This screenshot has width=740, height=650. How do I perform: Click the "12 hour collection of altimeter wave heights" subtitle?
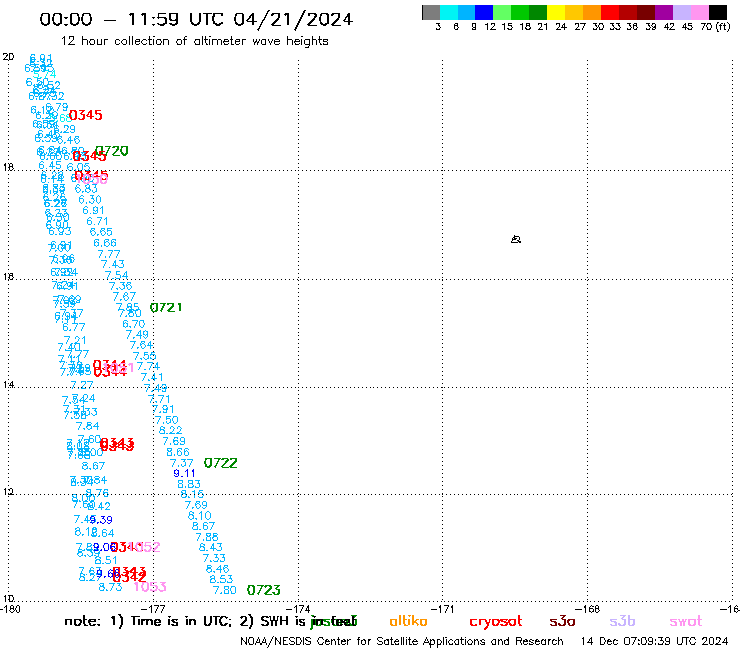pos(194,41)
